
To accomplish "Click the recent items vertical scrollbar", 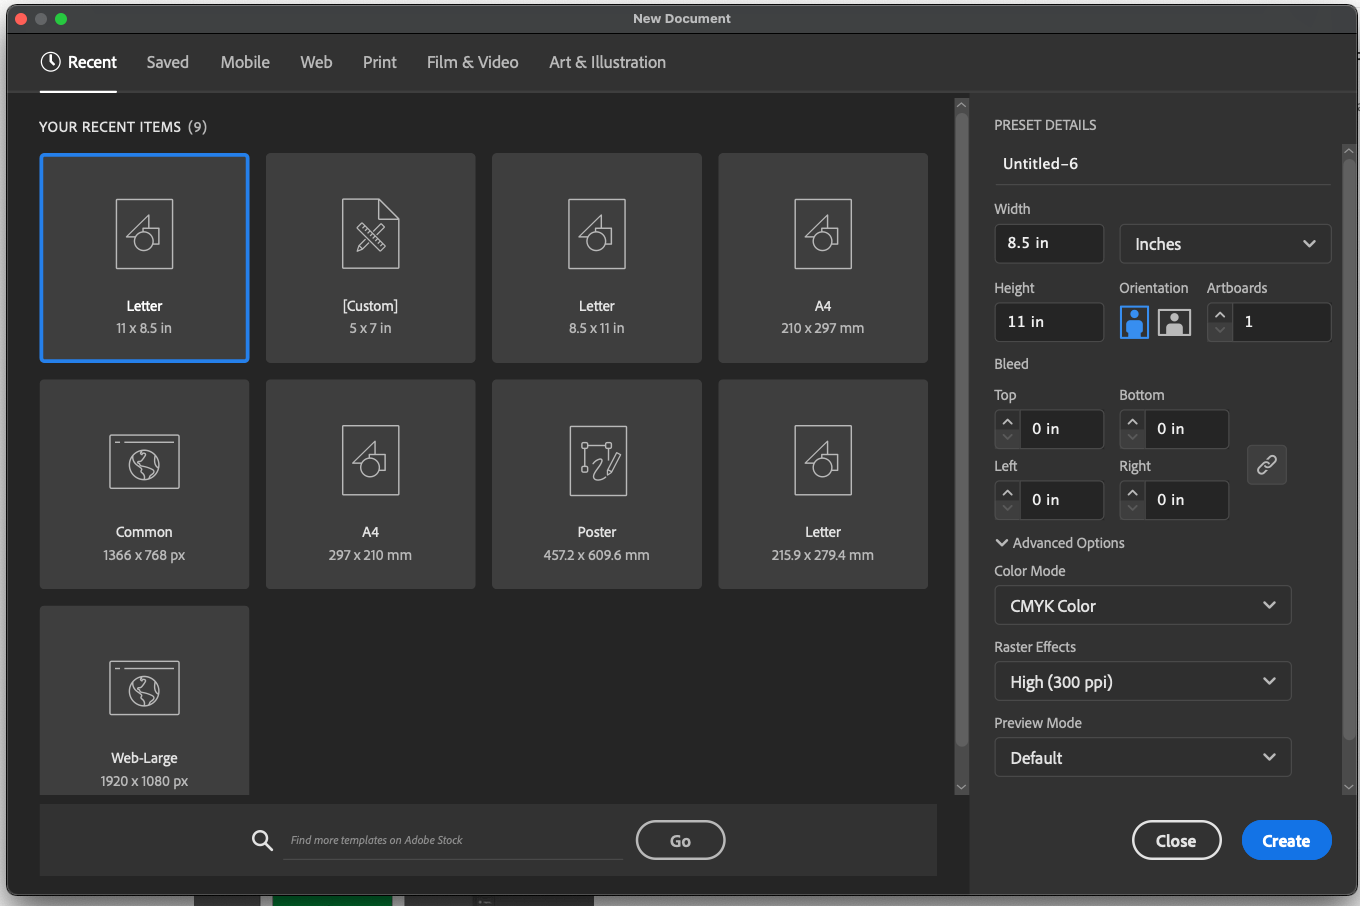I will click(962, 430).
